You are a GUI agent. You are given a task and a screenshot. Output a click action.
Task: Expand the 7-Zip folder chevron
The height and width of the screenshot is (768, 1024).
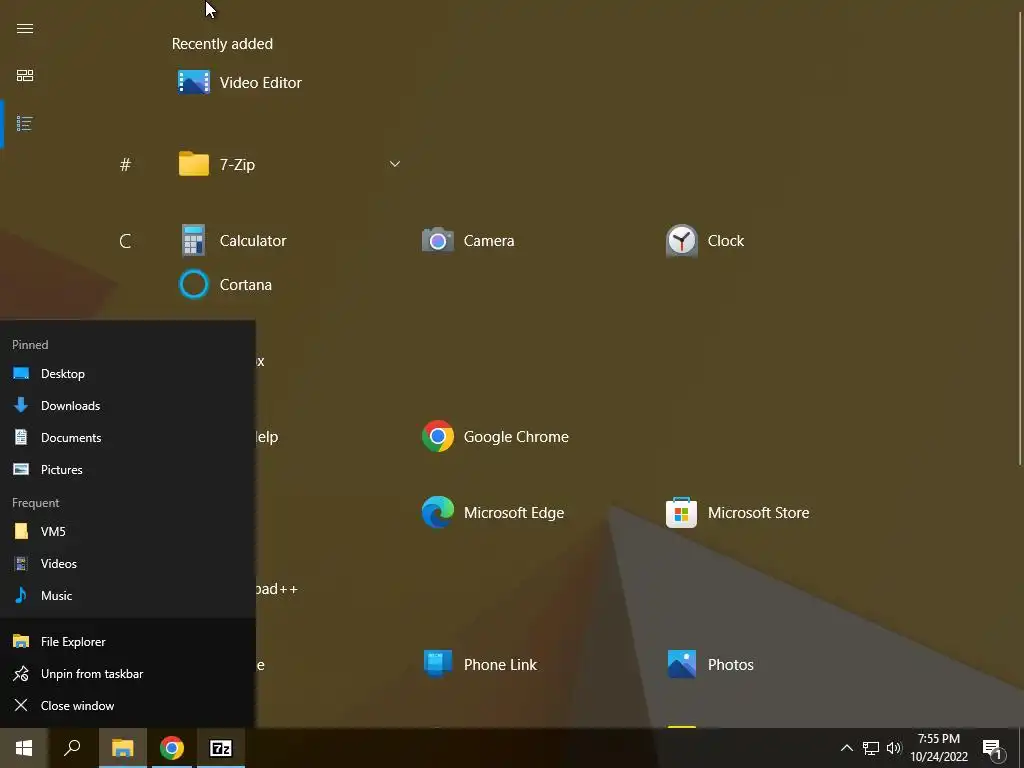coord(394,164)
